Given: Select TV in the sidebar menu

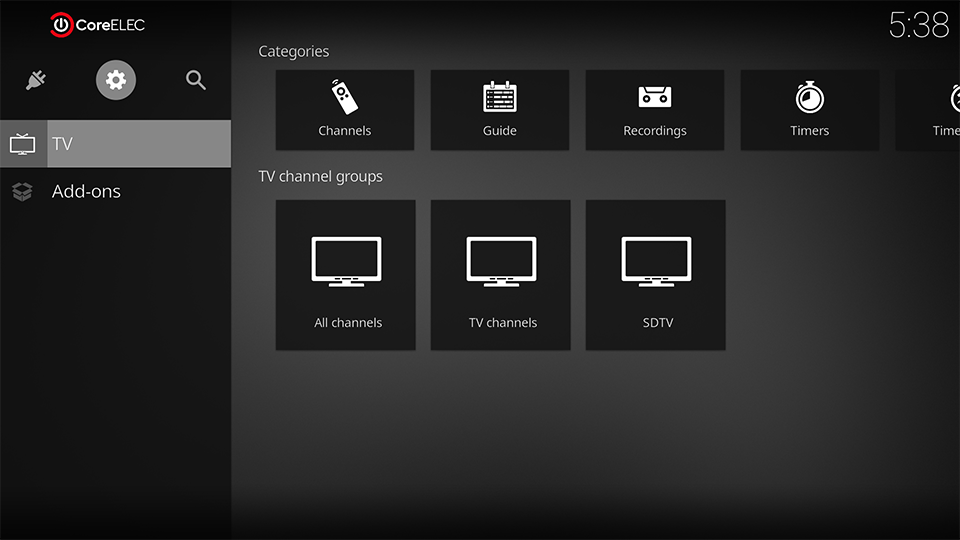Looking at the screenshot, I should (x=116, y=144).
